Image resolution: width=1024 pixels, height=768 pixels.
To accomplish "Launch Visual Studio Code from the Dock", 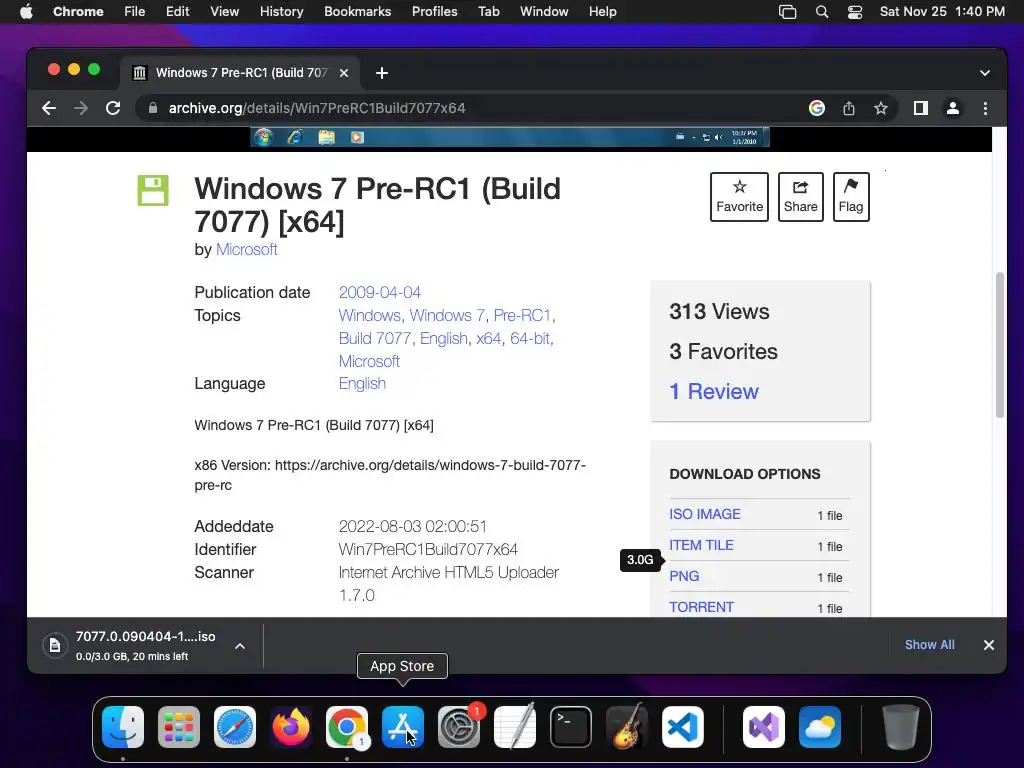I will pos(682,727).
